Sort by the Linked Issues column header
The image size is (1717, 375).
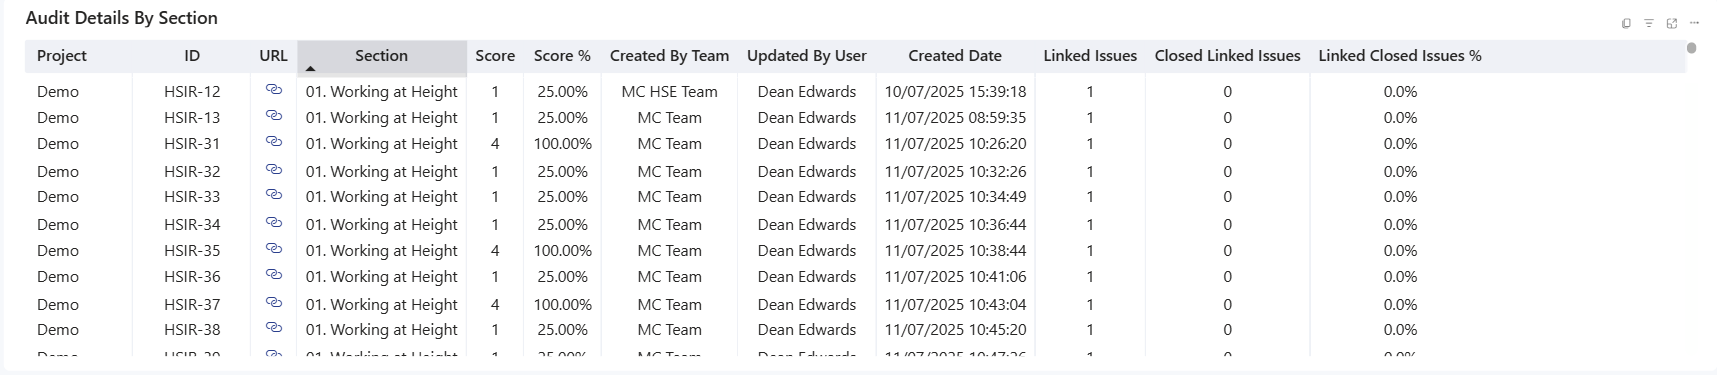point(1090,56)
